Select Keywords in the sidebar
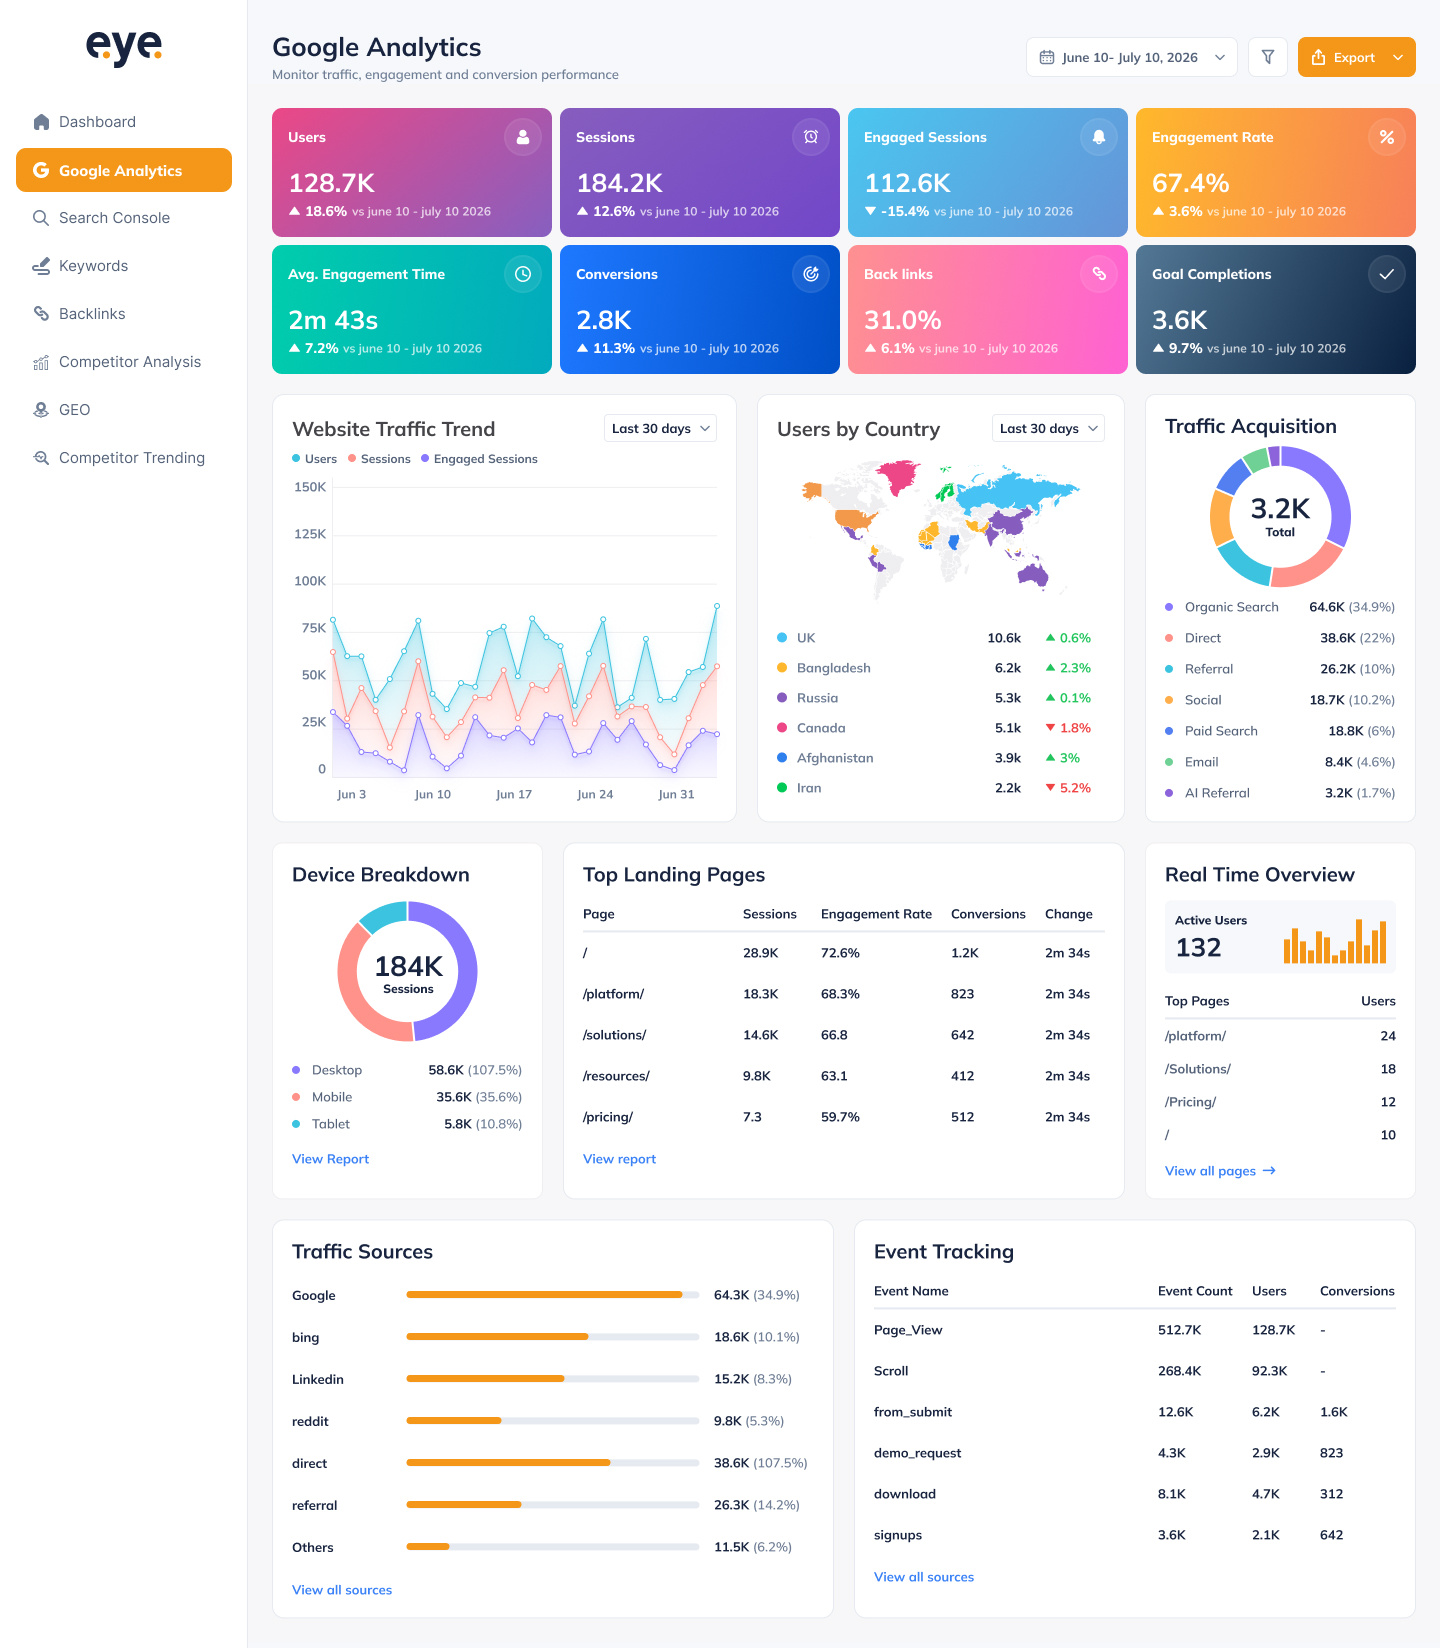The image size is (1440, 1648). click(x=124, y=266)
